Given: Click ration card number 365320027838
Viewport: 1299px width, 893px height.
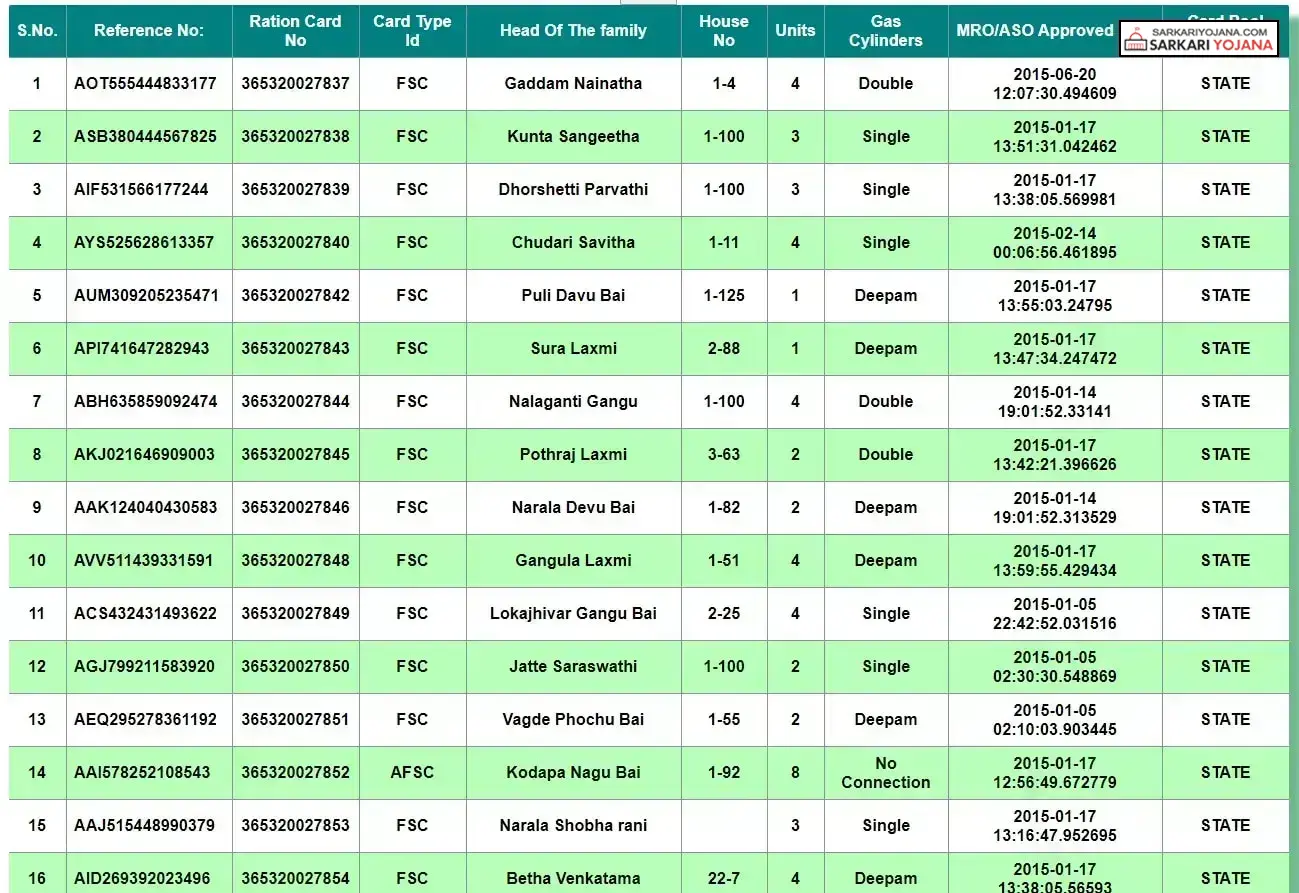Looking at the screenshot, I should 295,137.
